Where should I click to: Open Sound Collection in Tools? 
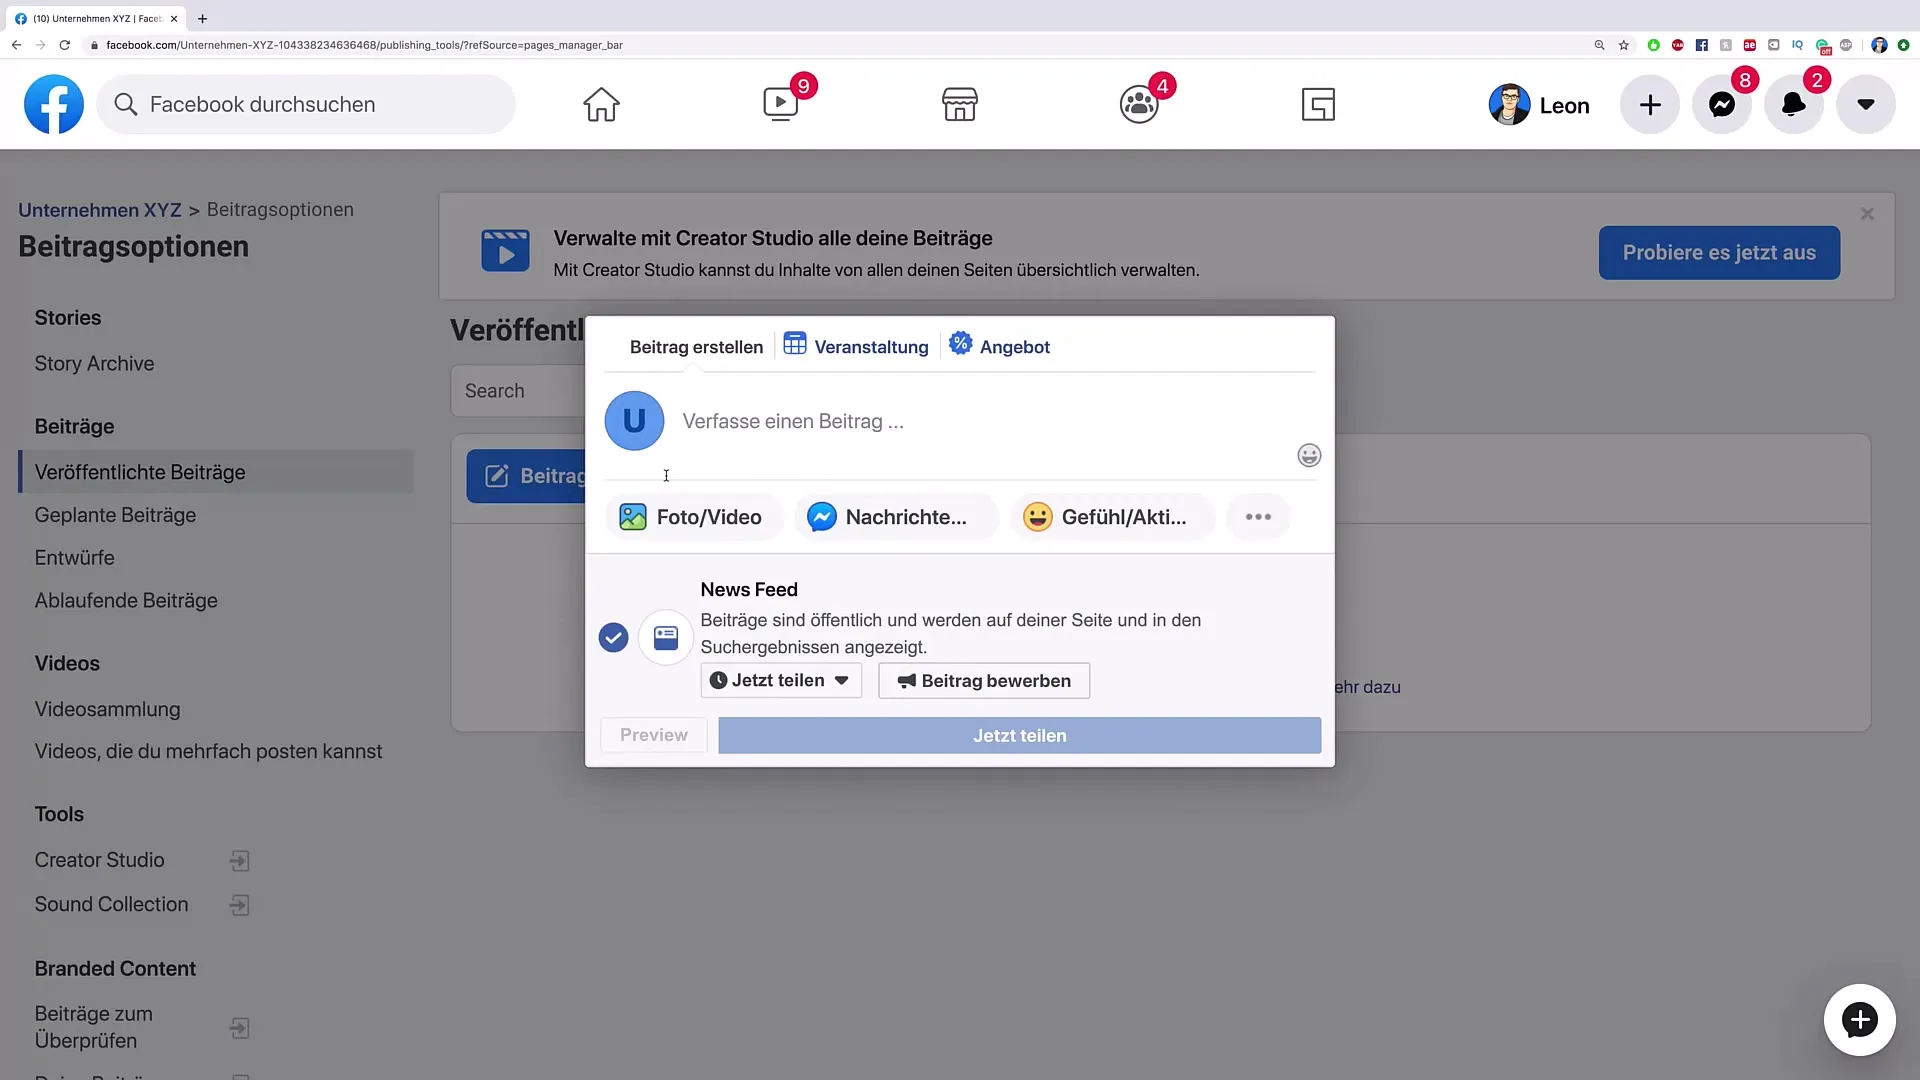pyautogui.click(x=111, y=904)
